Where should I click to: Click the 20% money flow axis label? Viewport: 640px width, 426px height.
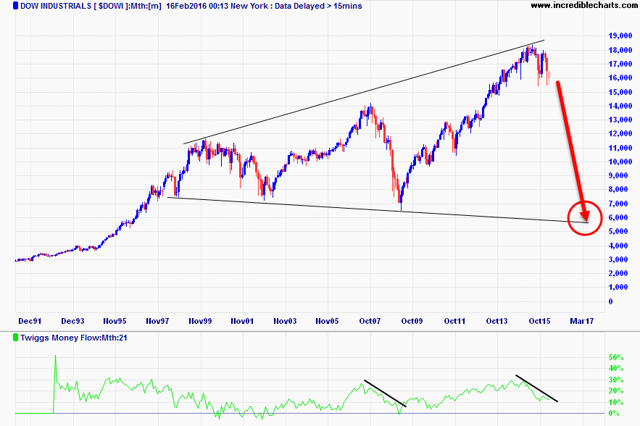click(616, 391)
